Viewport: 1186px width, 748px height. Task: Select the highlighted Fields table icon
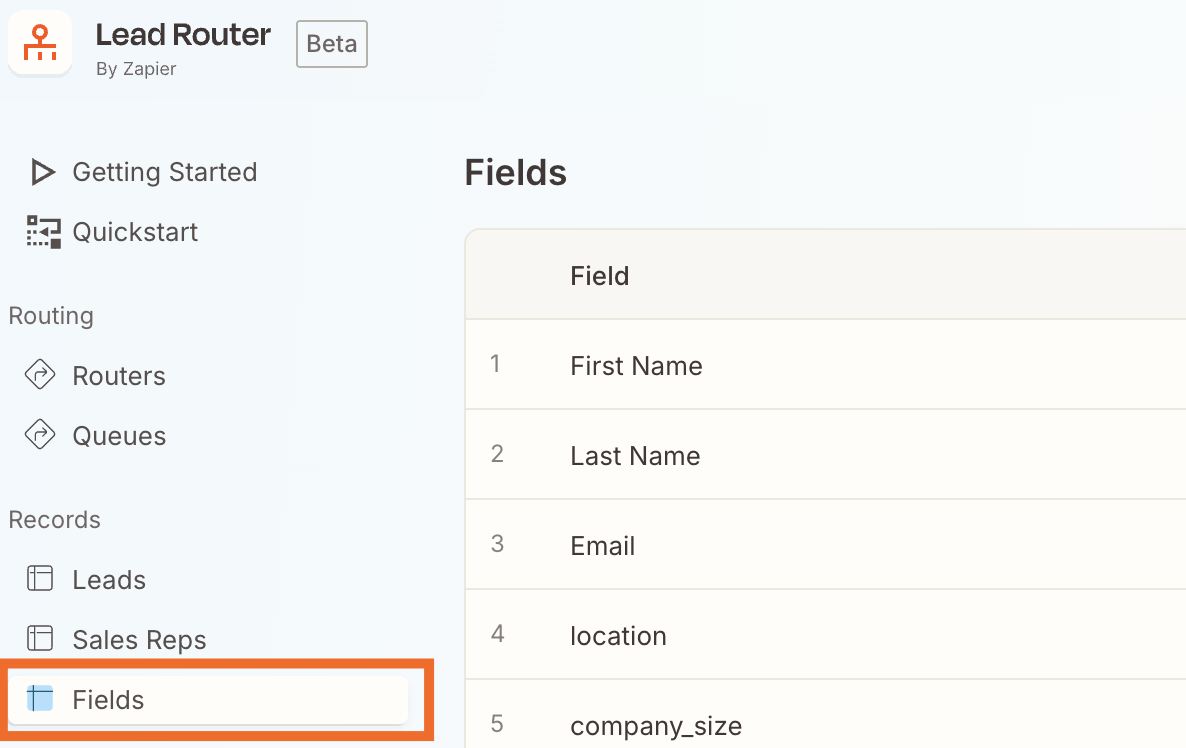pyautogui.click(x=41, y=699)
